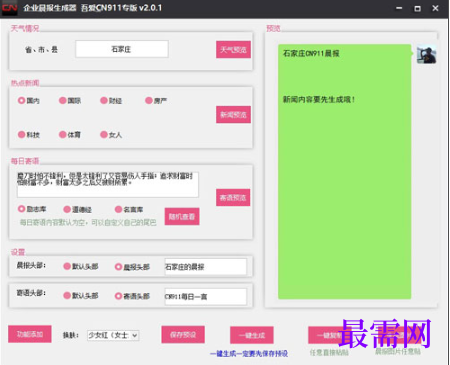The image size is (450, 365).
Task: Click the CN app logo in title bar
Action: [9, 8]
